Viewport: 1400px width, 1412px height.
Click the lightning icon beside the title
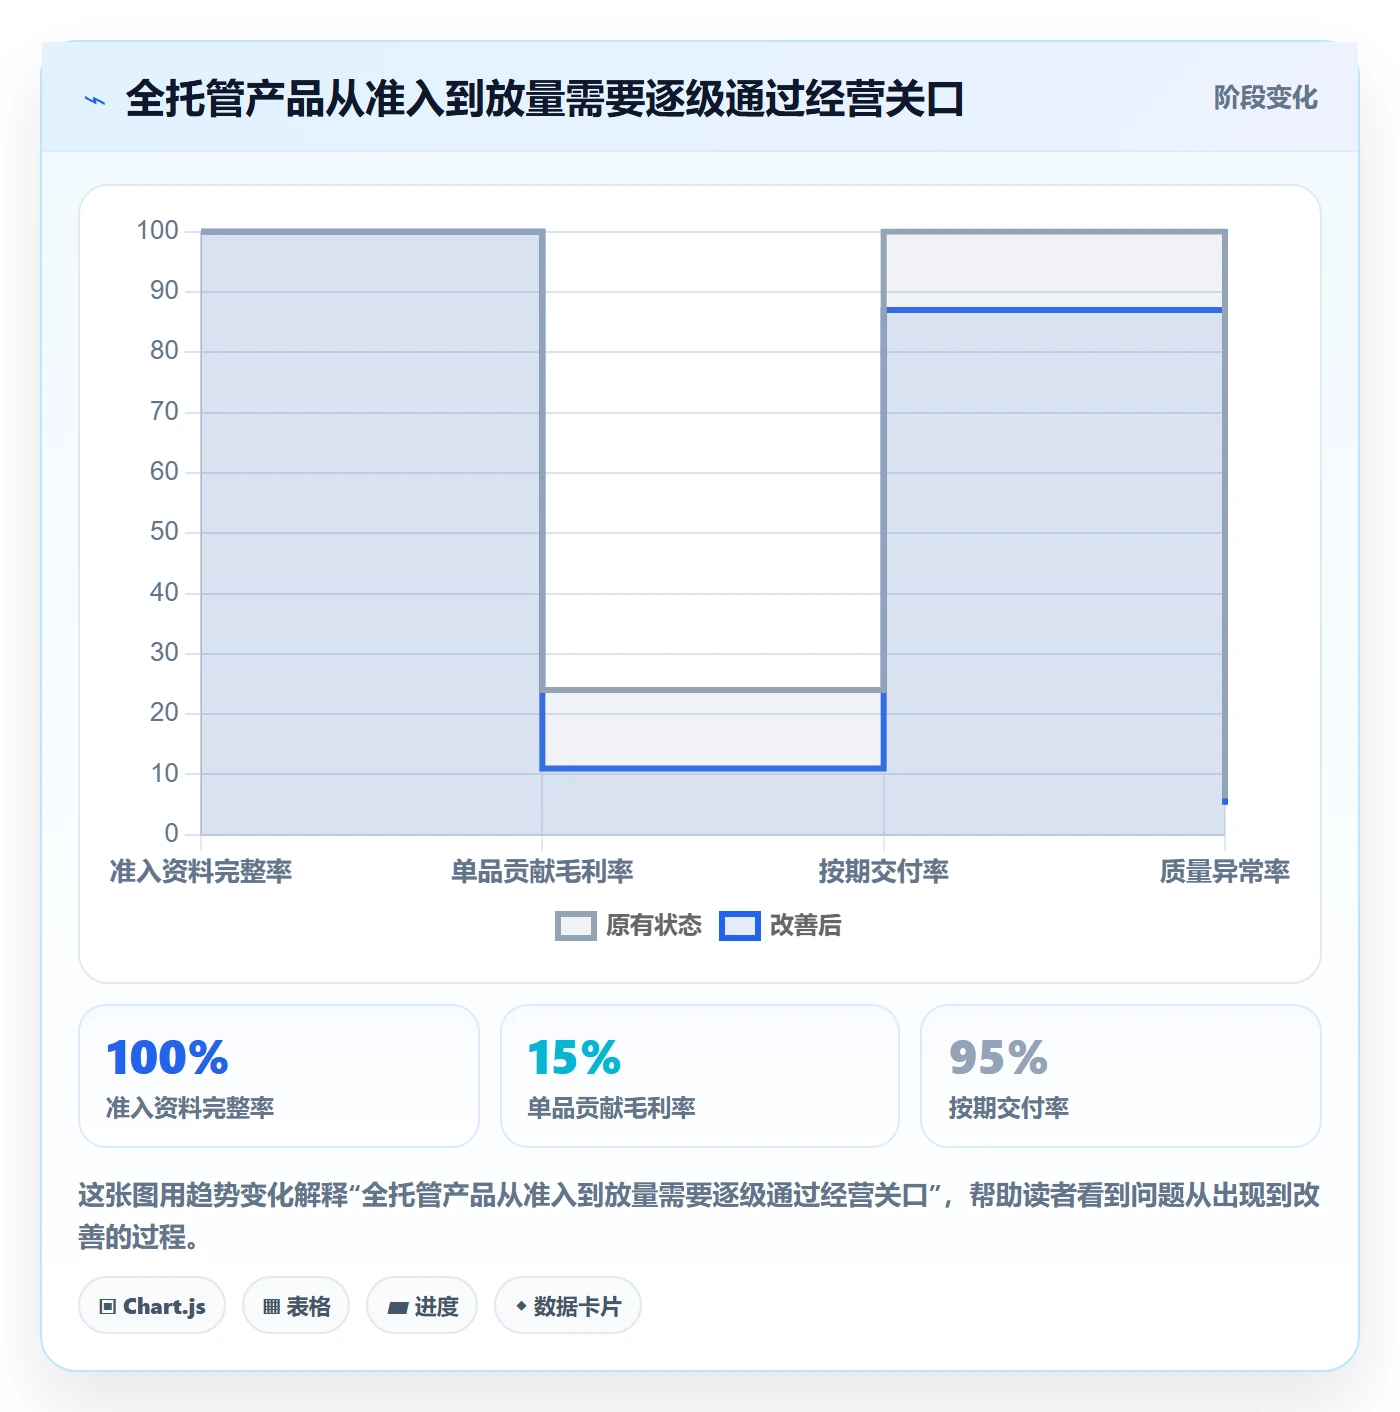pos(95,100)
